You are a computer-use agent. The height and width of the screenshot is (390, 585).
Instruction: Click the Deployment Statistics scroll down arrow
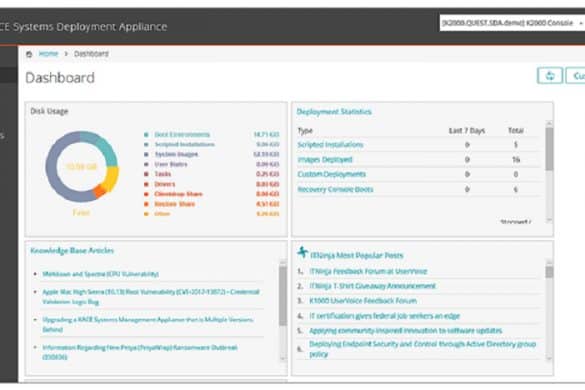(x=549, y=220)
